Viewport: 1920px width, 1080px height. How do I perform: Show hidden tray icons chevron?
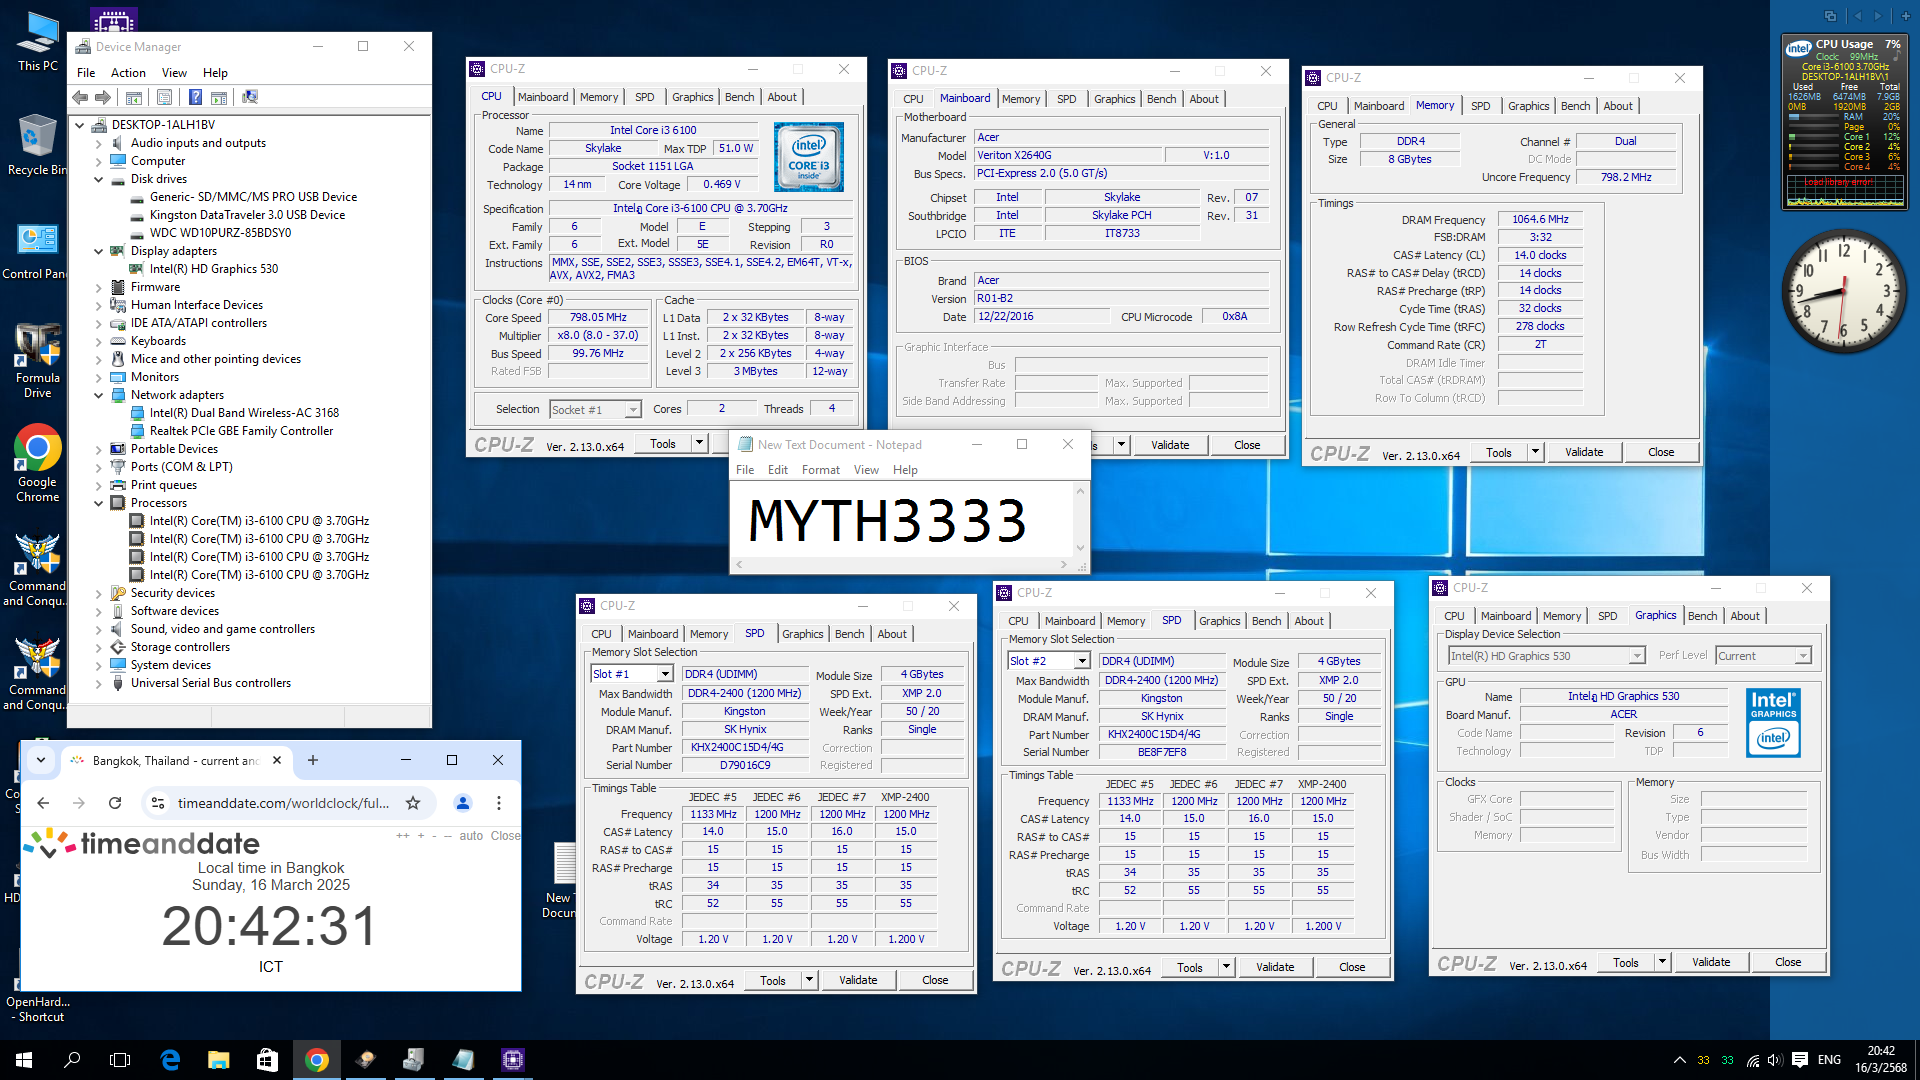(1679, 1060)
